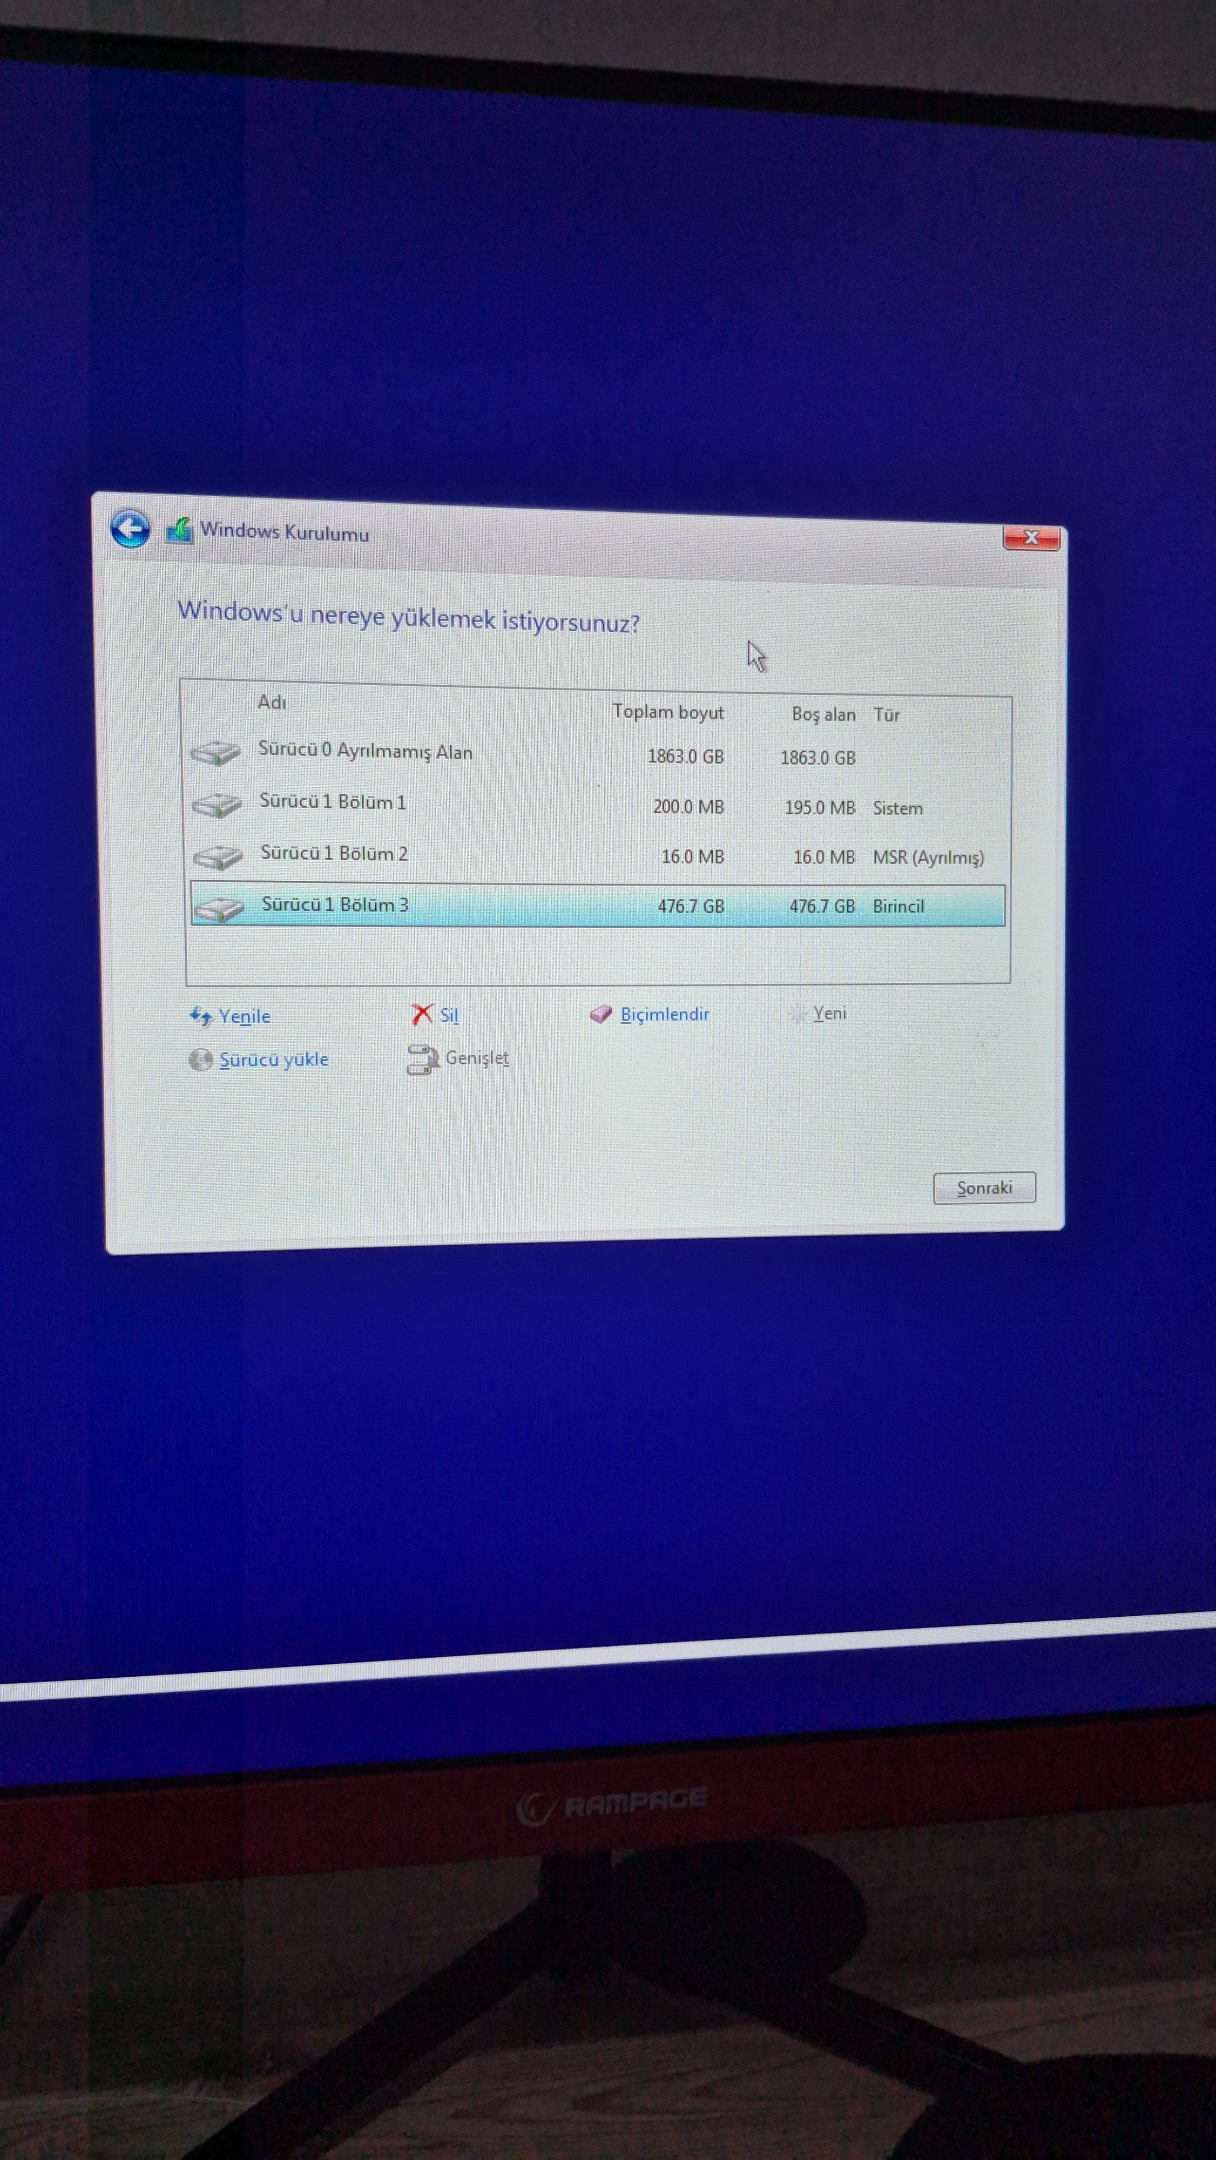1216x2160 pixels.
Task: Click the refresh arrows icon next to Yenile
Action: tap(201, 1016)
